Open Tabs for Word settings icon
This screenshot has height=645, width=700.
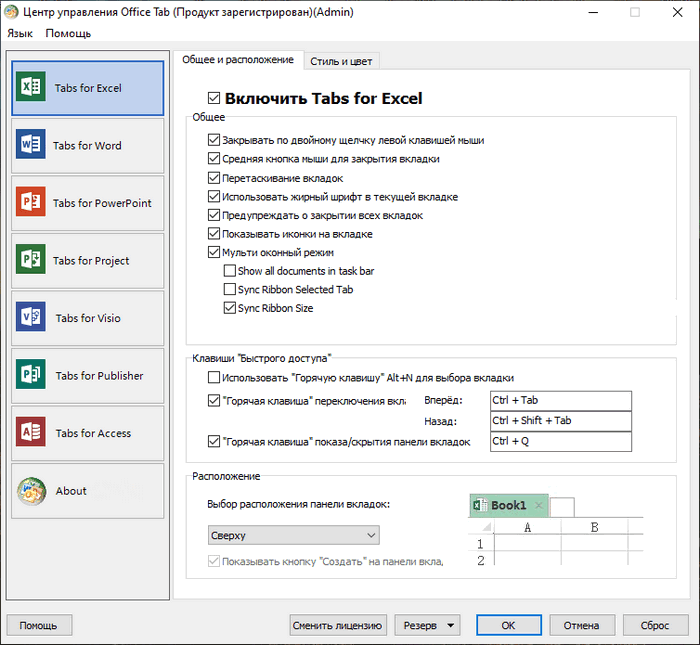31,144
